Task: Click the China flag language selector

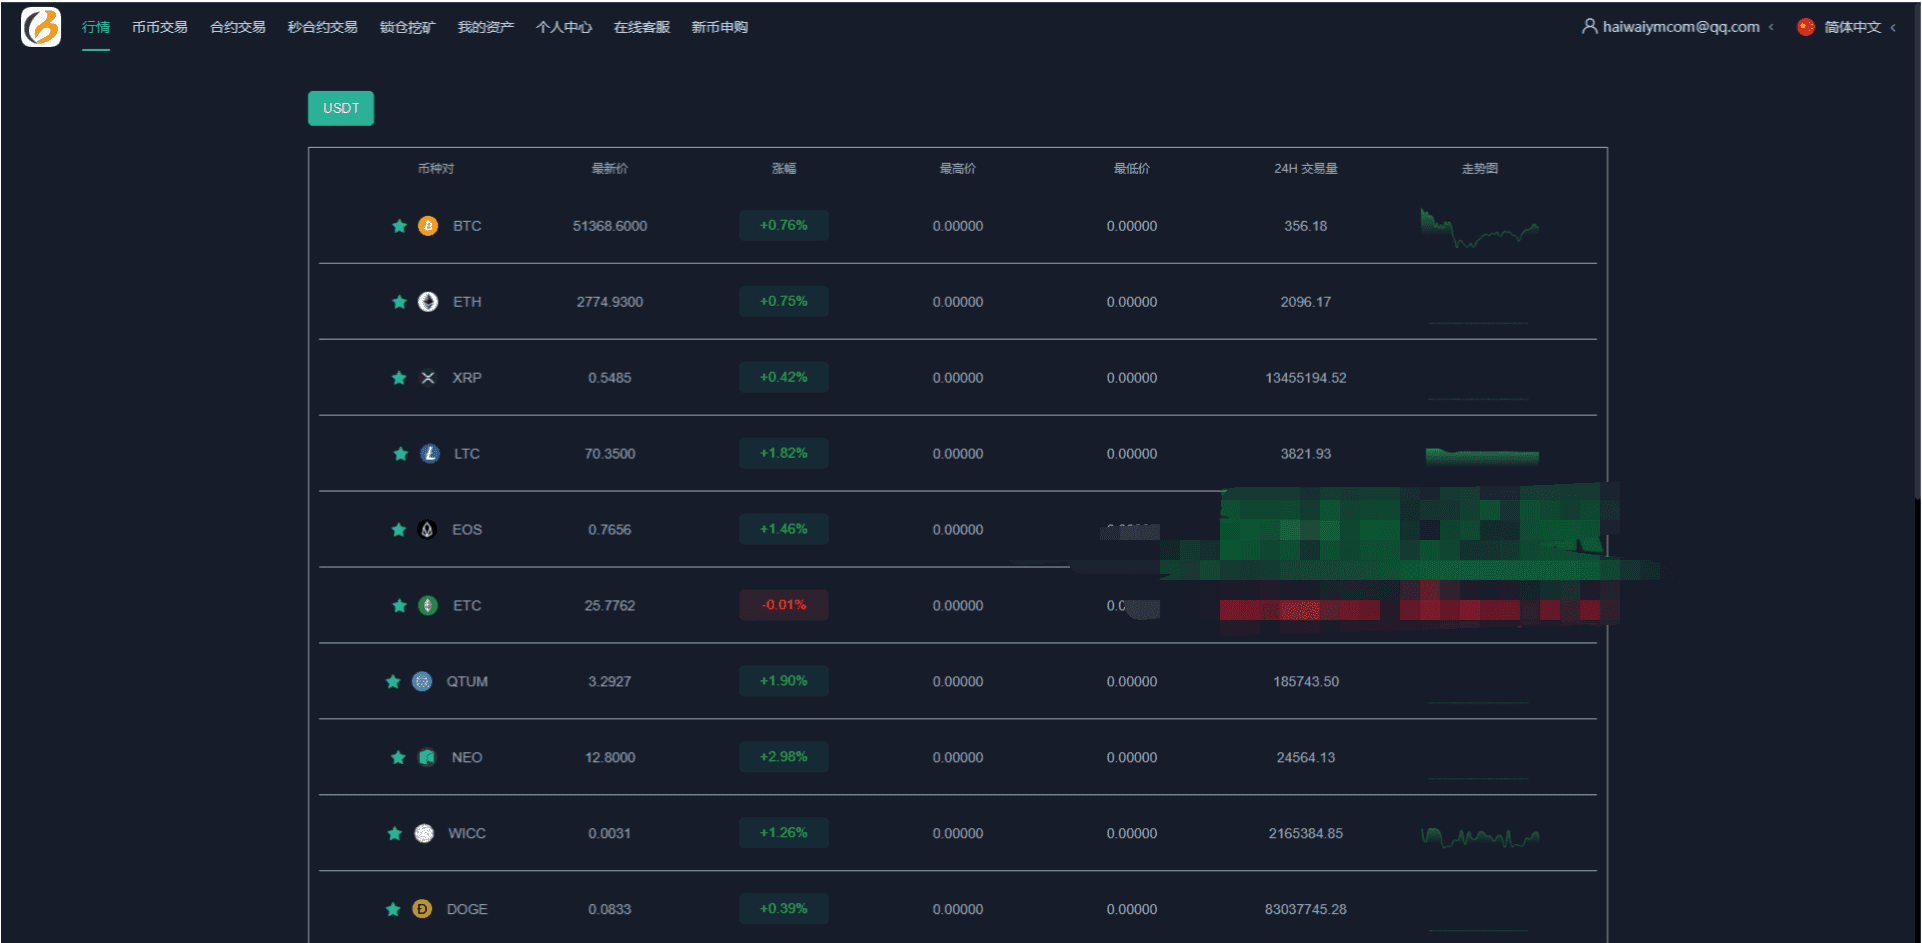Action: (x=1806, y=27)
